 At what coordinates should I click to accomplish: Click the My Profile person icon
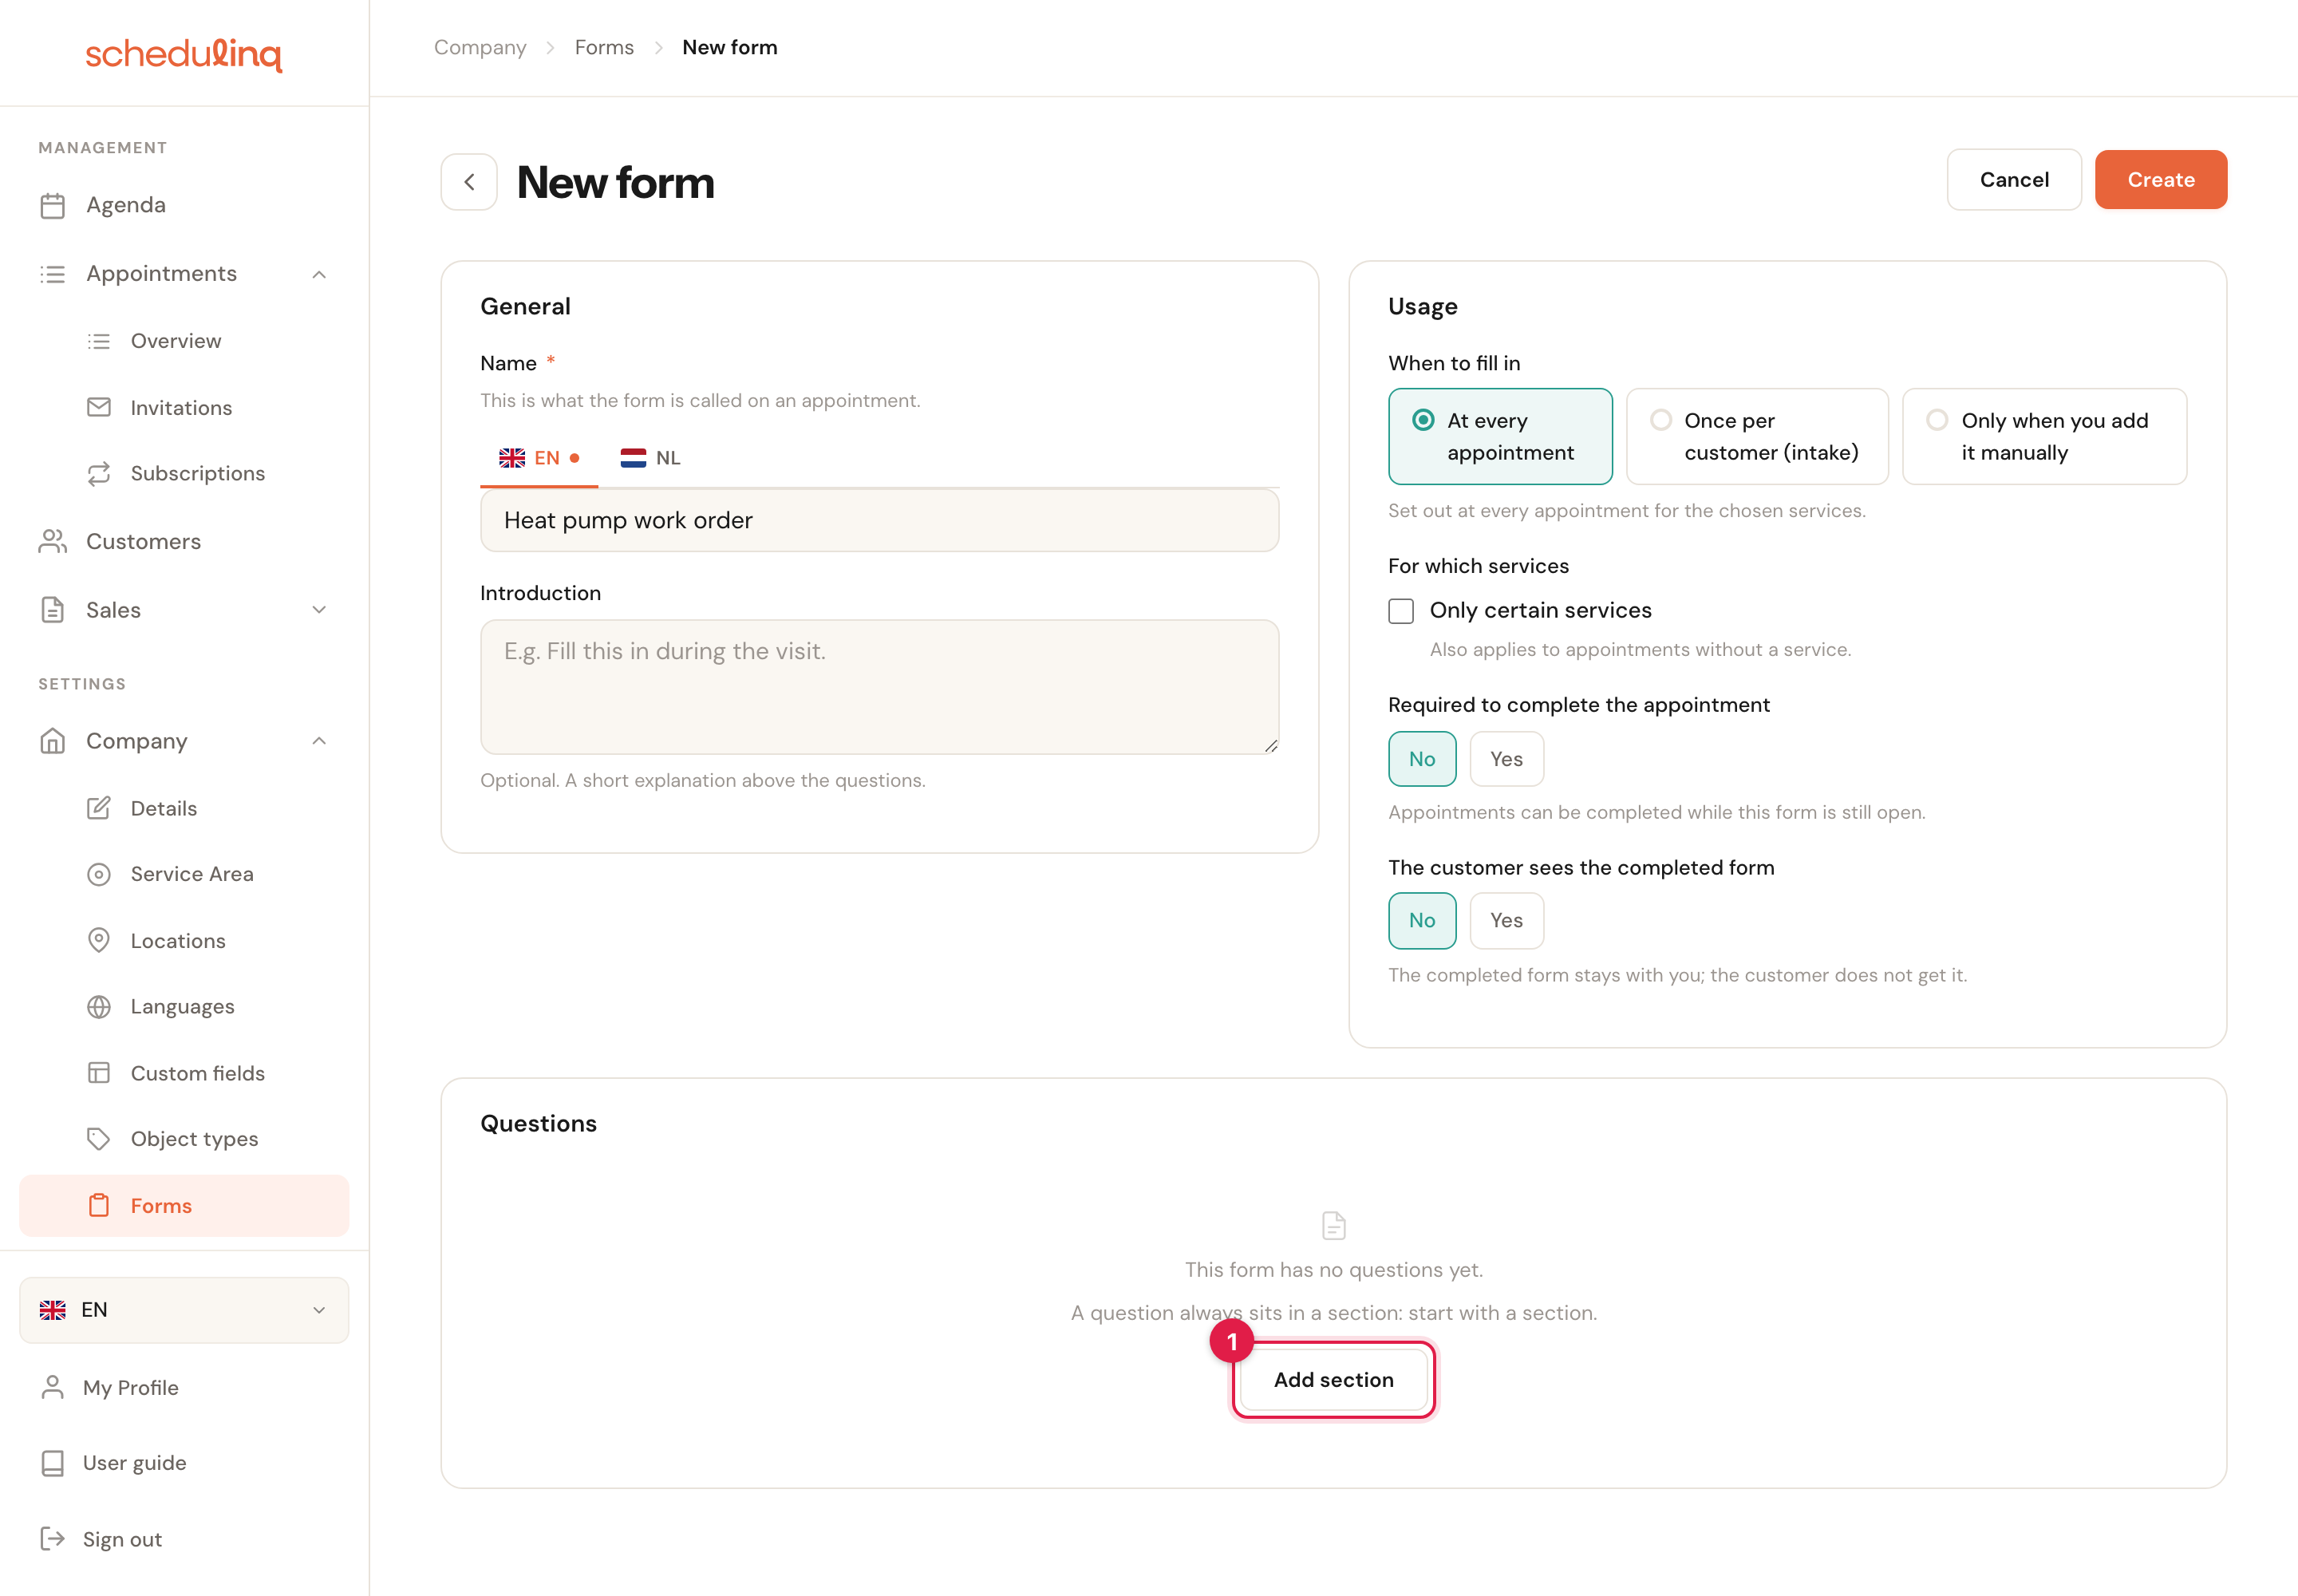point(52,1387)
